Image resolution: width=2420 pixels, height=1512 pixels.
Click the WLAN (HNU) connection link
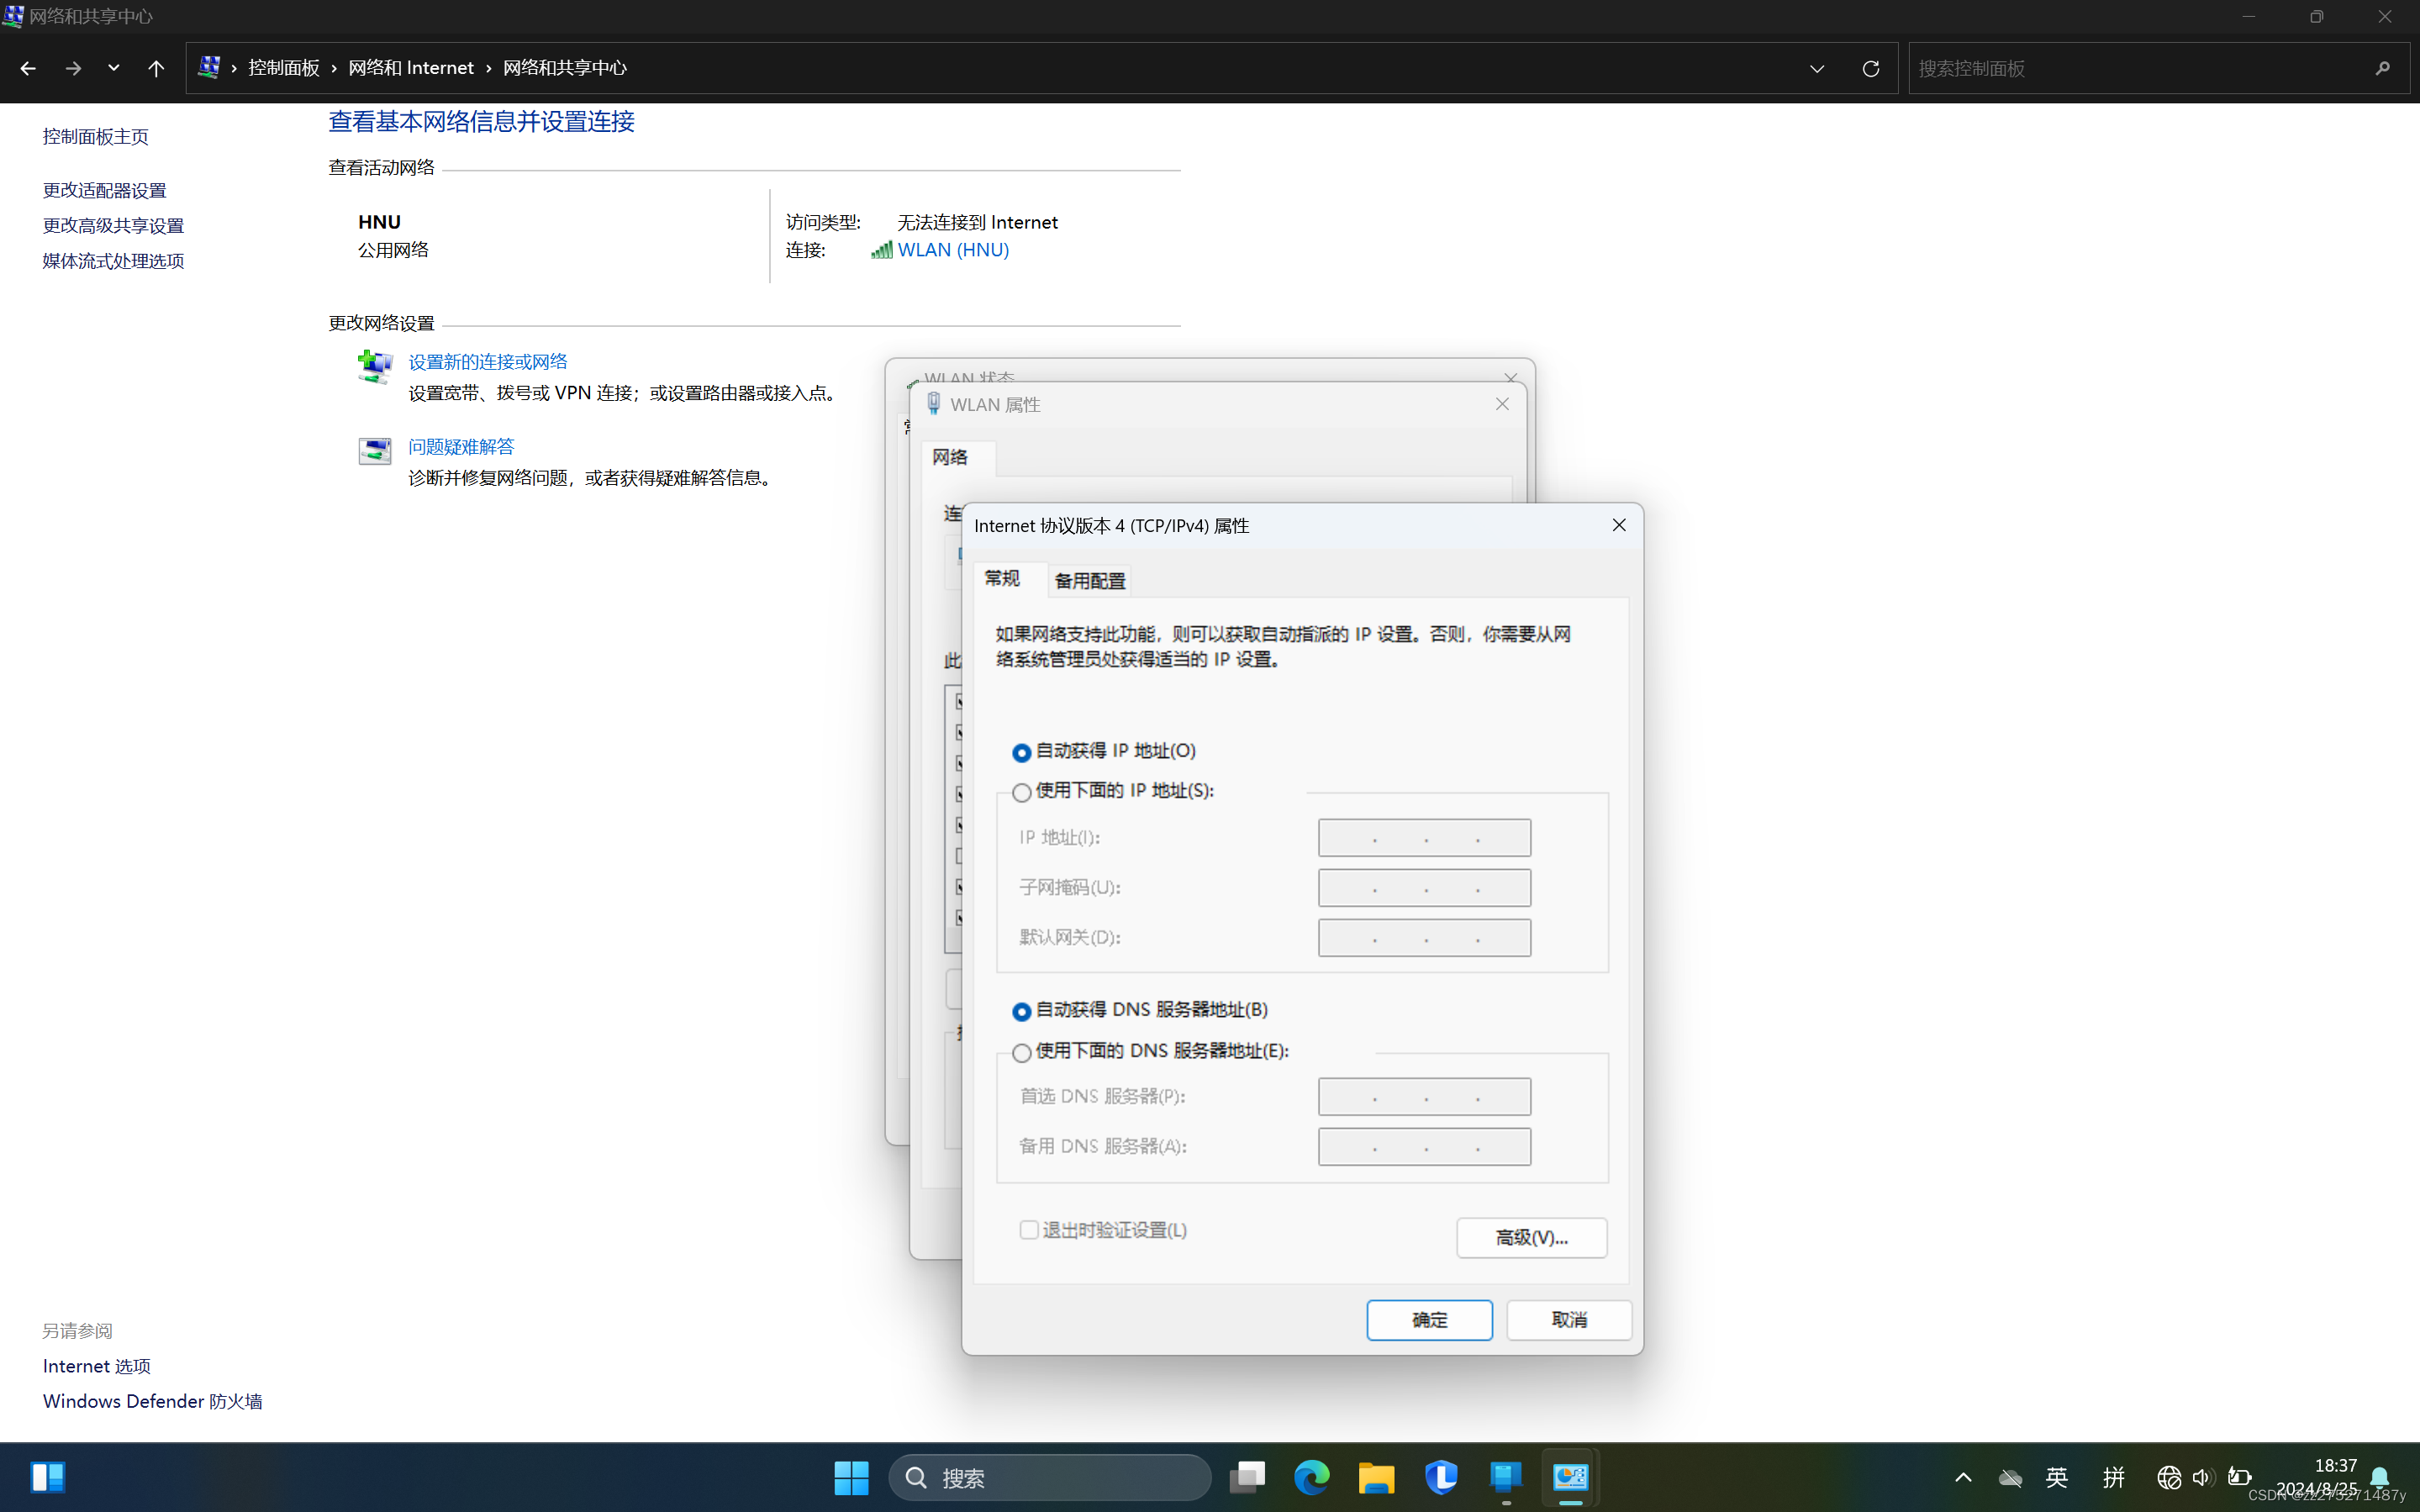(x=952, y=250)
